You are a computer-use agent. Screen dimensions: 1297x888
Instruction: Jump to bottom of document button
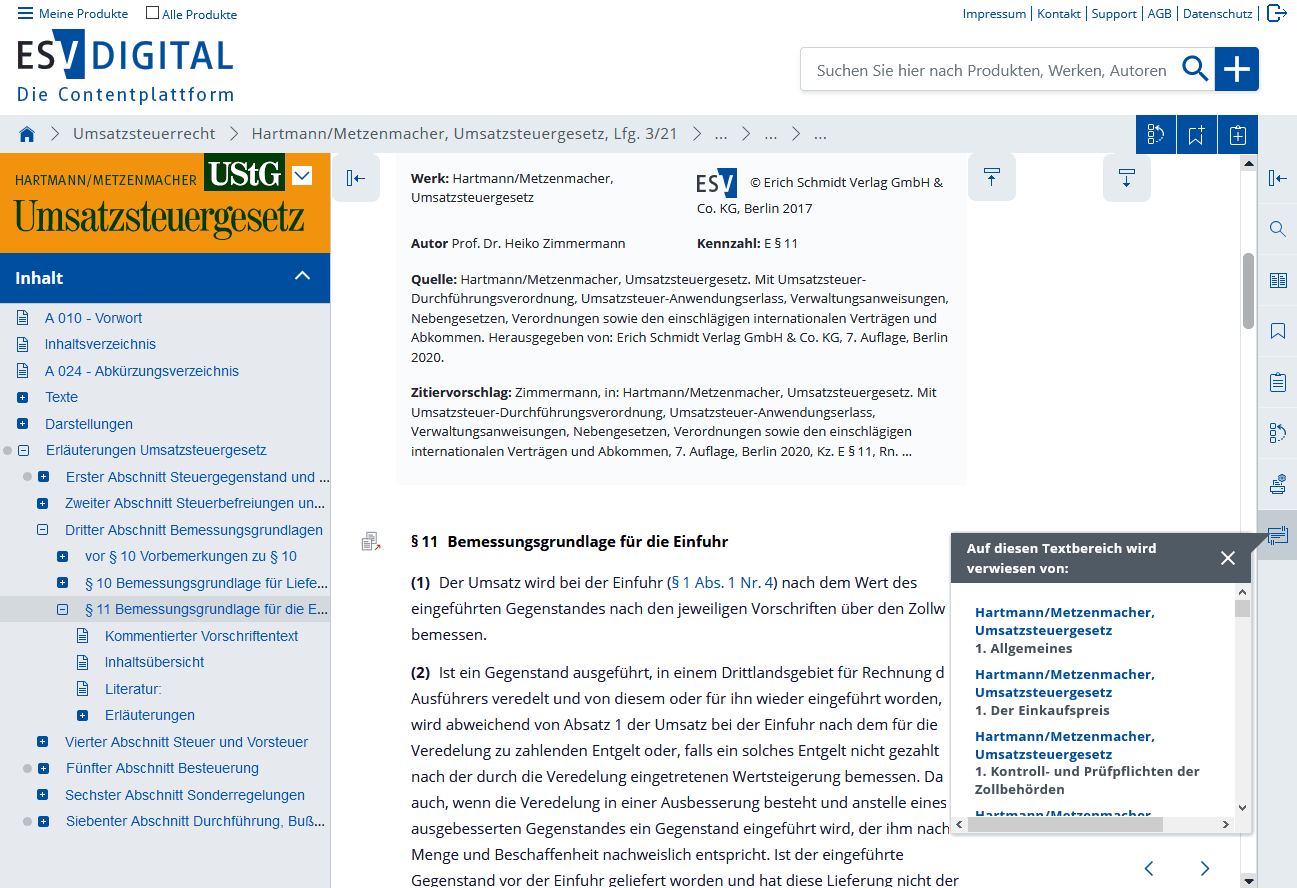(1127, 178)
